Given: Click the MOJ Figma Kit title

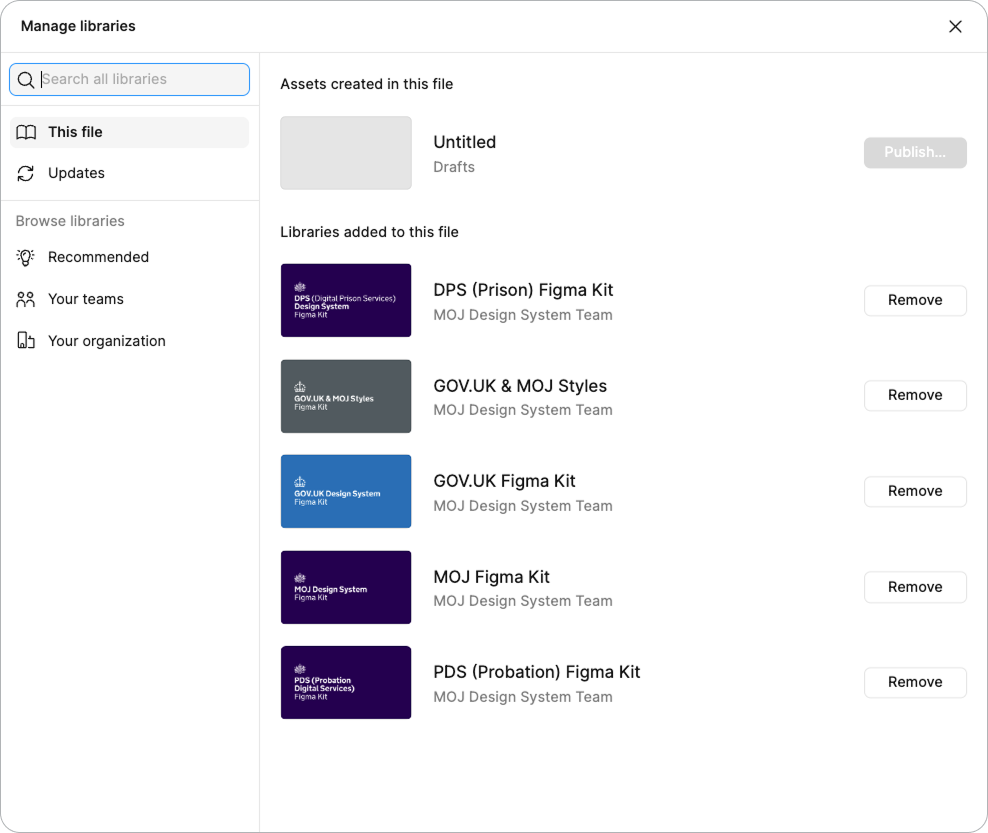Looking at the screenshot, I should (x=491, y=577).
